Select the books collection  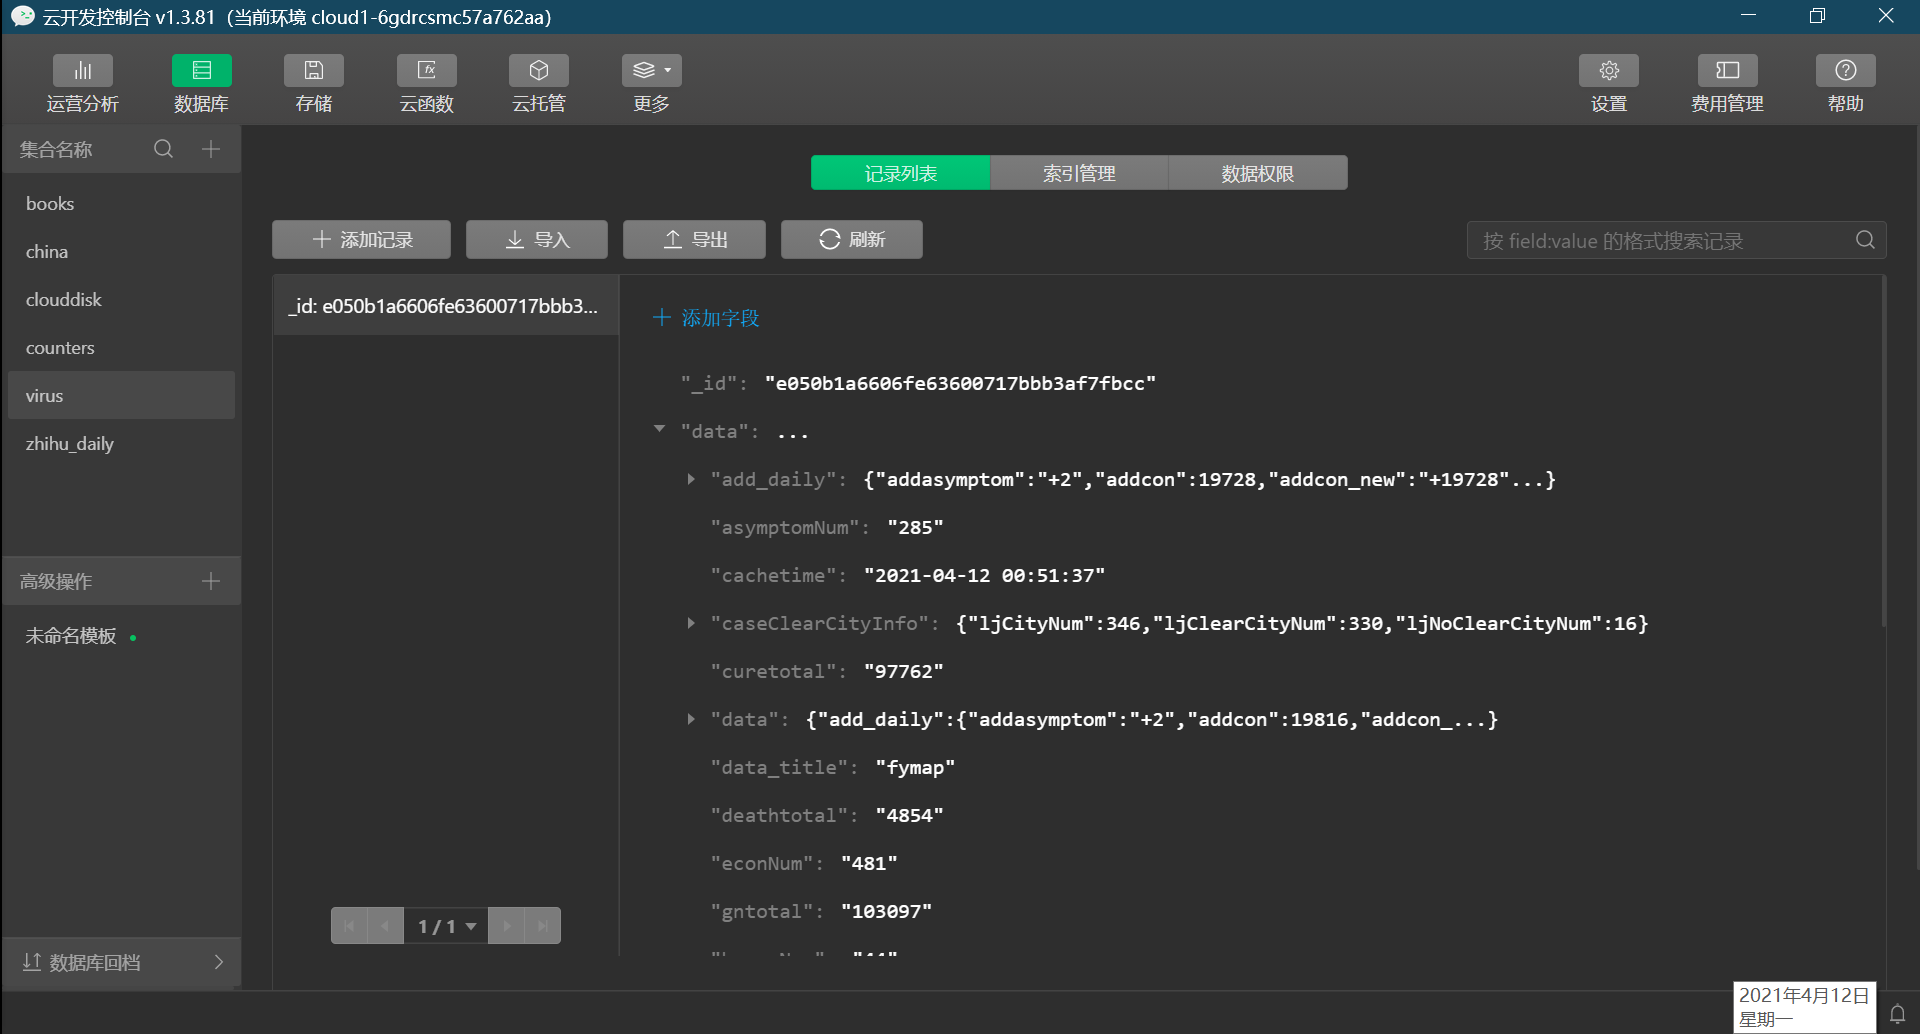[121, 203]
